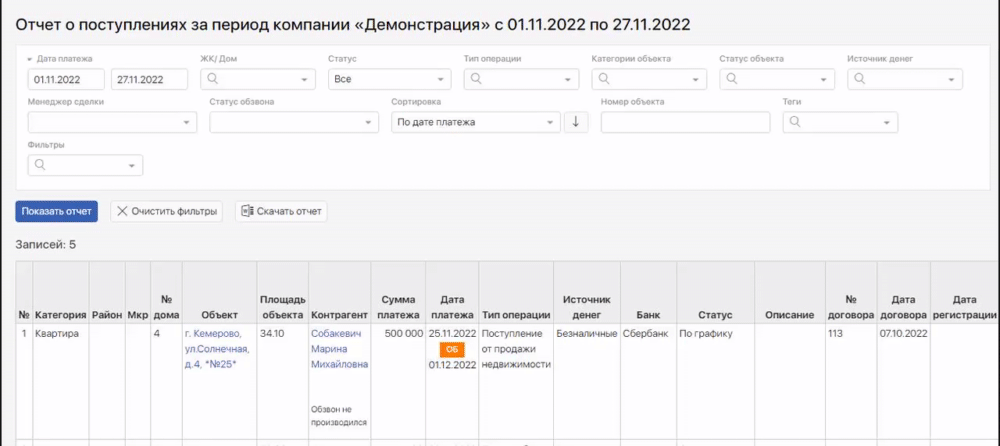
Task: Expand the Статус обзвона dropdown
Action: point(295,122)
